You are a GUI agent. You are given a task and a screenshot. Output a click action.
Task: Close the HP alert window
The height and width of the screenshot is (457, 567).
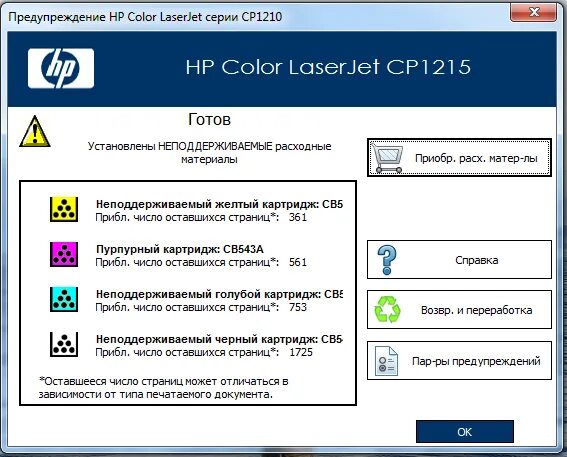coord(533,13)
